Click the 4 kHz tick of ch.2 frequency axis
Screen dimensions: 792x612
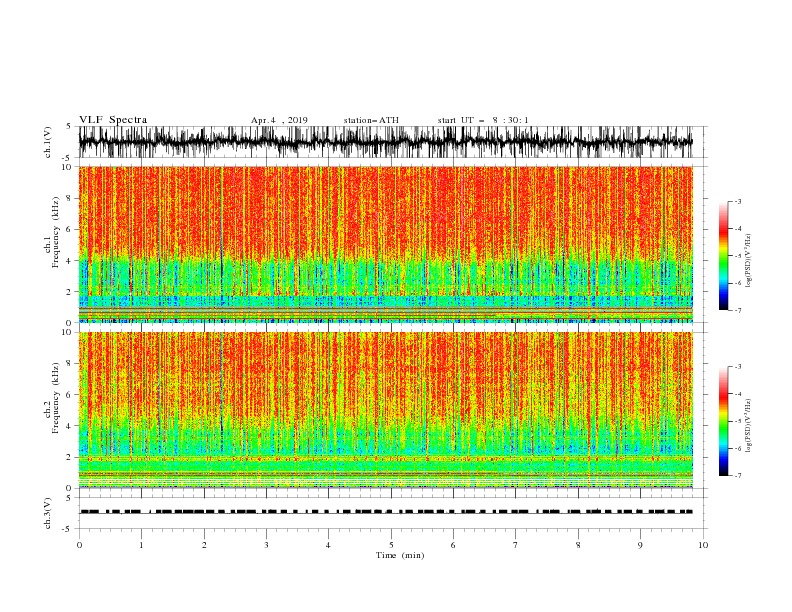(x=70, y=426)
